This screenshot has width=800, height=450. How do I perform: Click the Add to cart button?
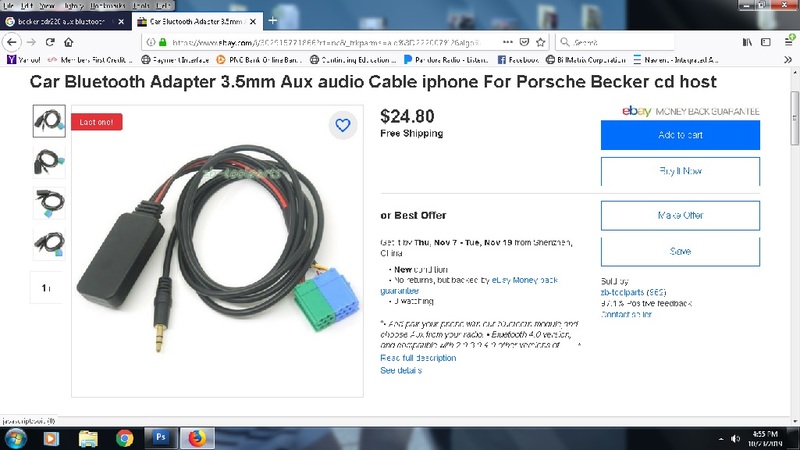tap(680, 135)
